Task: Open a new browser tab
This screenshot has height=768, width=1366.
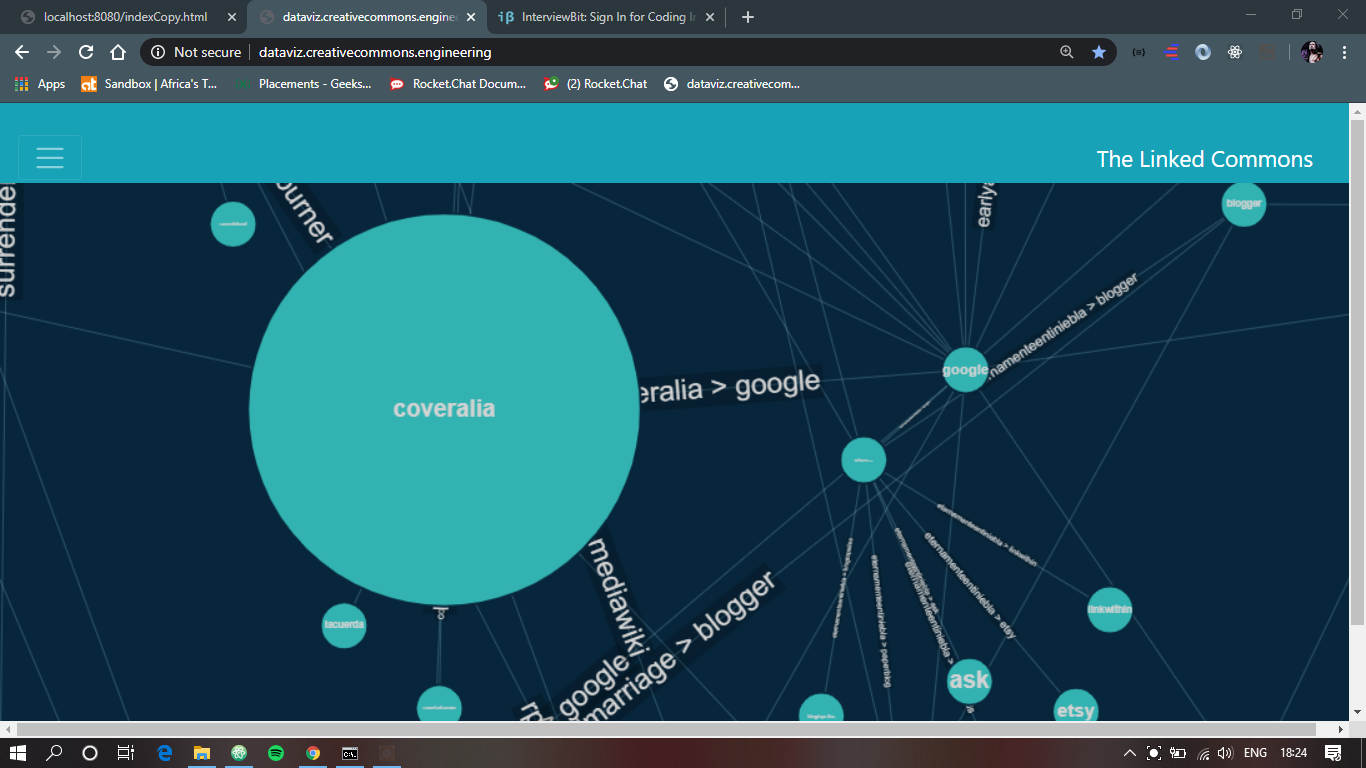Action: point(748,17)
